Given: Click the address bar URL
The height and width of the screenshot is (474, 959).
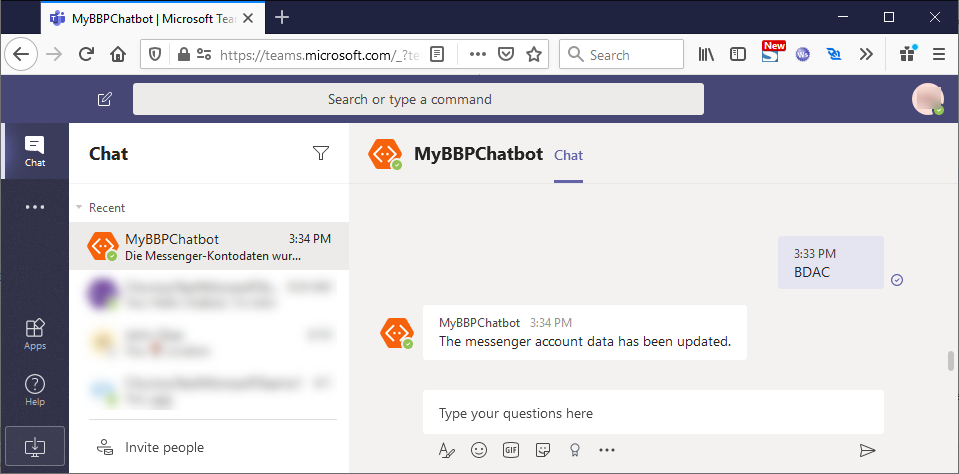Looking at the screenshot, I should click(x=320, y=55).
